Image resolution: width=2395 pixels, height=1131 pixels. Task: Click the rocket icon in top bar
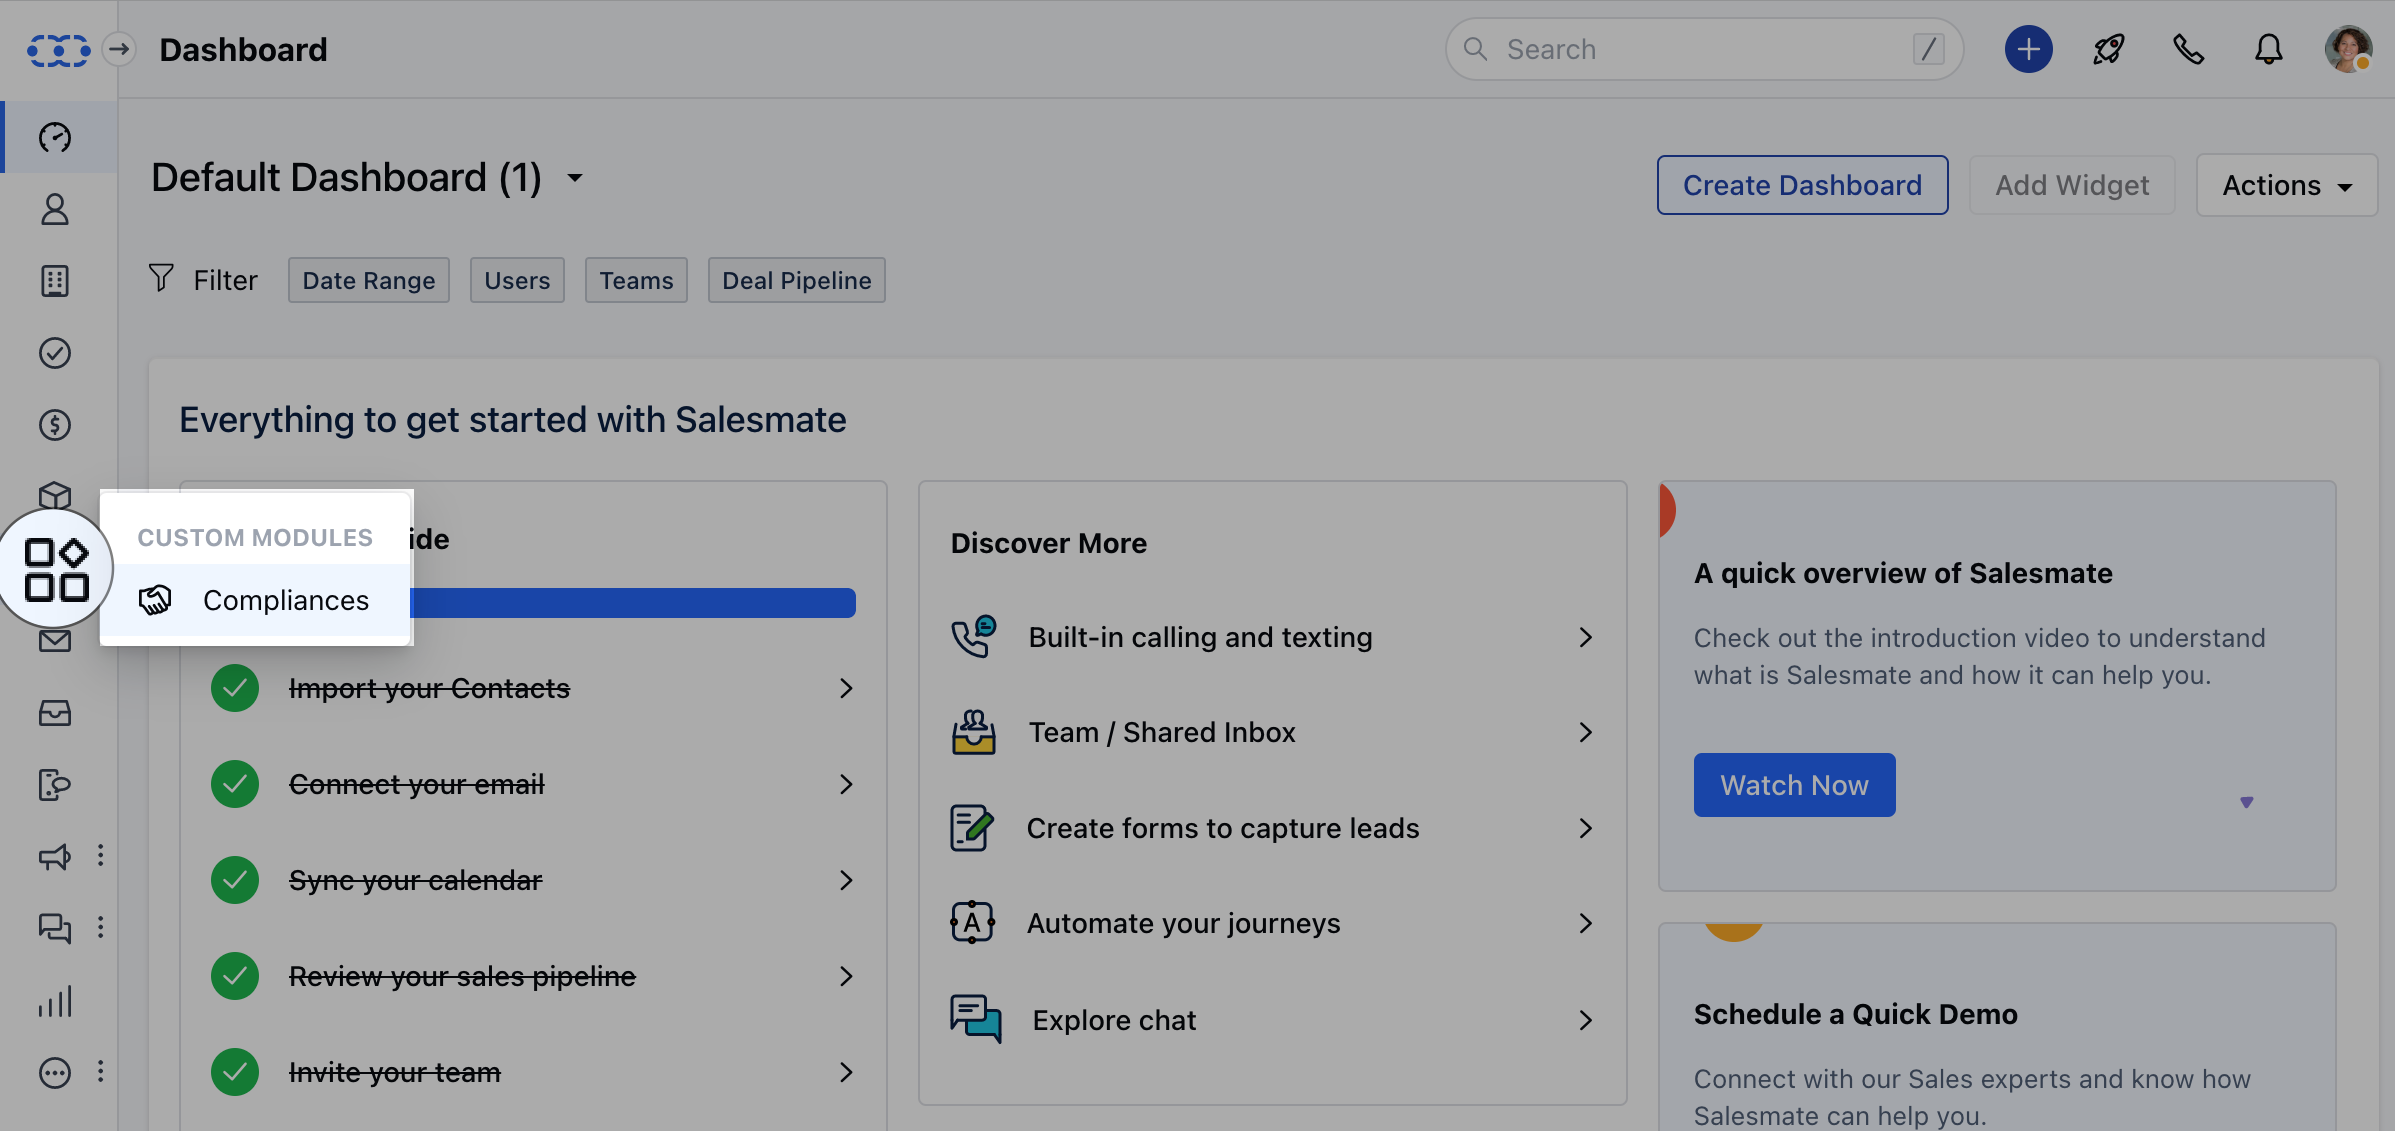click(2109, 49)
